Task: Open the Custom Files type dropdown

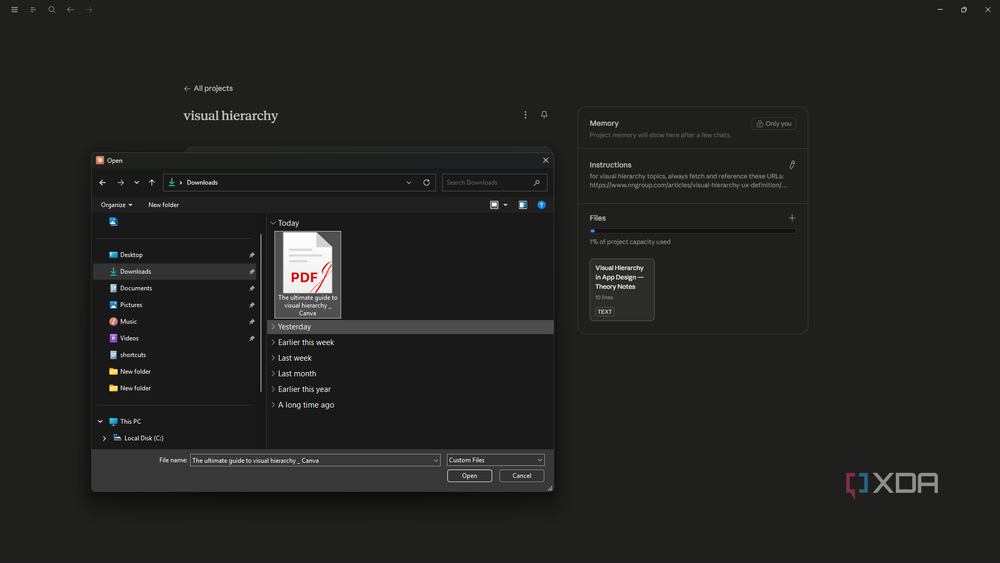Action: pyautogui.click(x=496, y=460)
